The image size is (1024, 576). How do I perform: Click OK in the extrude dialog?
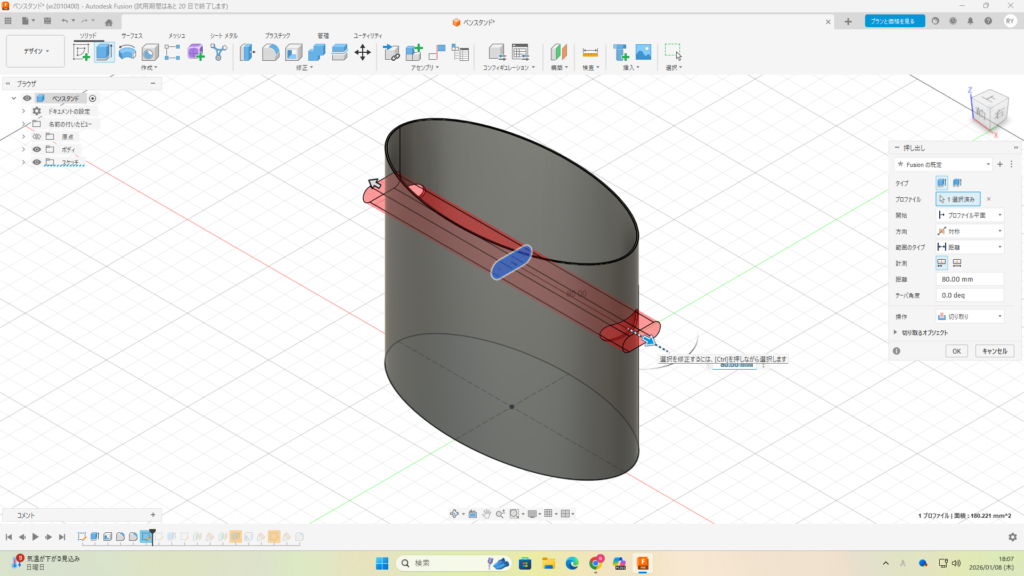point(956,351)
